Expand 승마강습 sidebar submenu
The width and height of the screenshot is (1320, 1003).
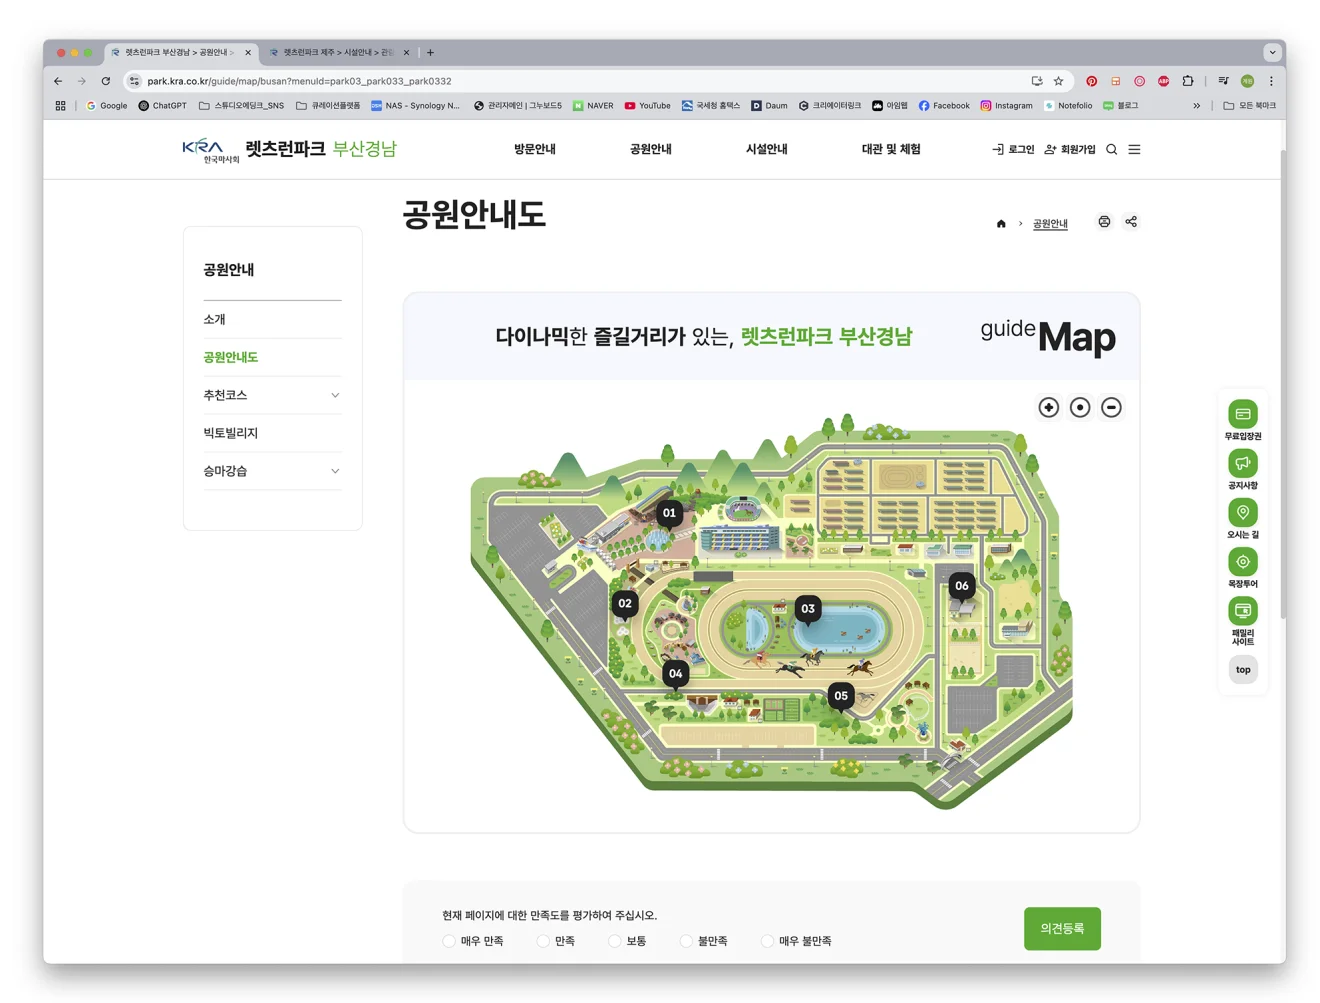pos(335,471)
